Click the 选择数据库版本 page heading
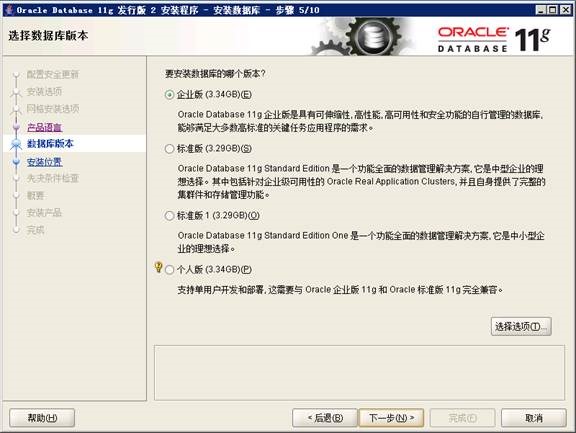This screenshot has width=576, height=433. click(x=48, y=36)
